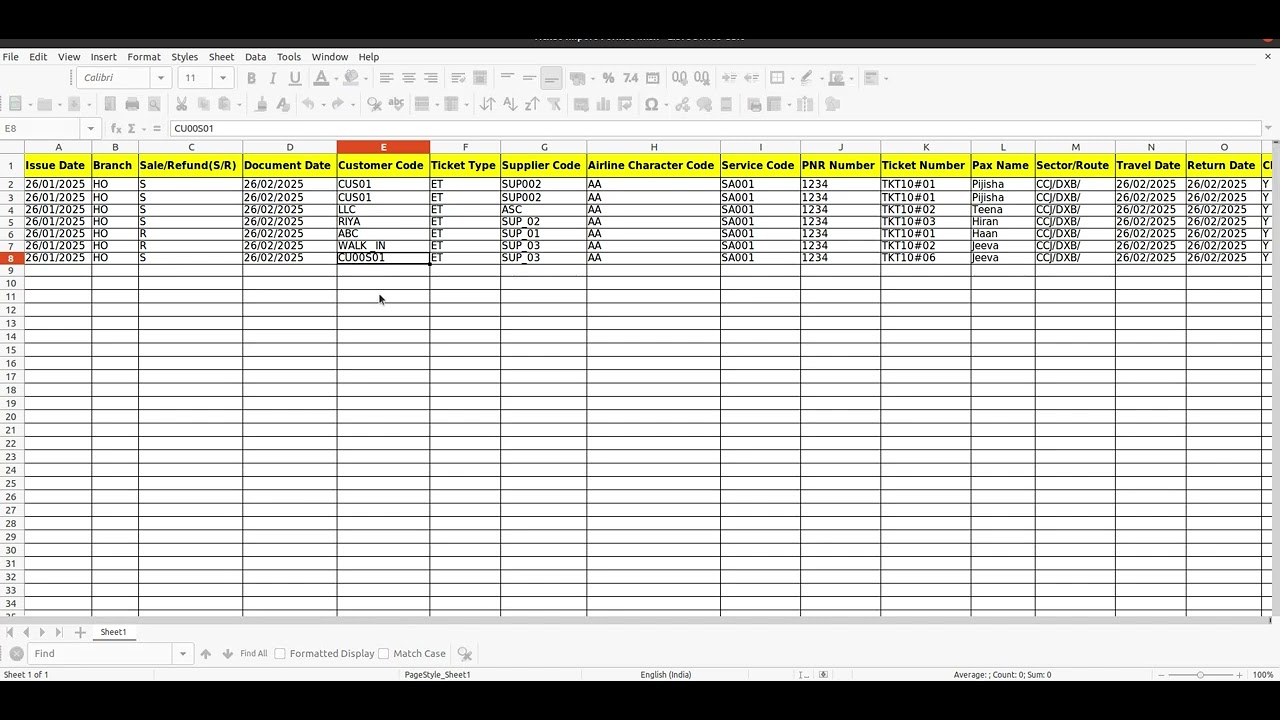
Task: Toggle underline formatting
Action: [294, 78]
